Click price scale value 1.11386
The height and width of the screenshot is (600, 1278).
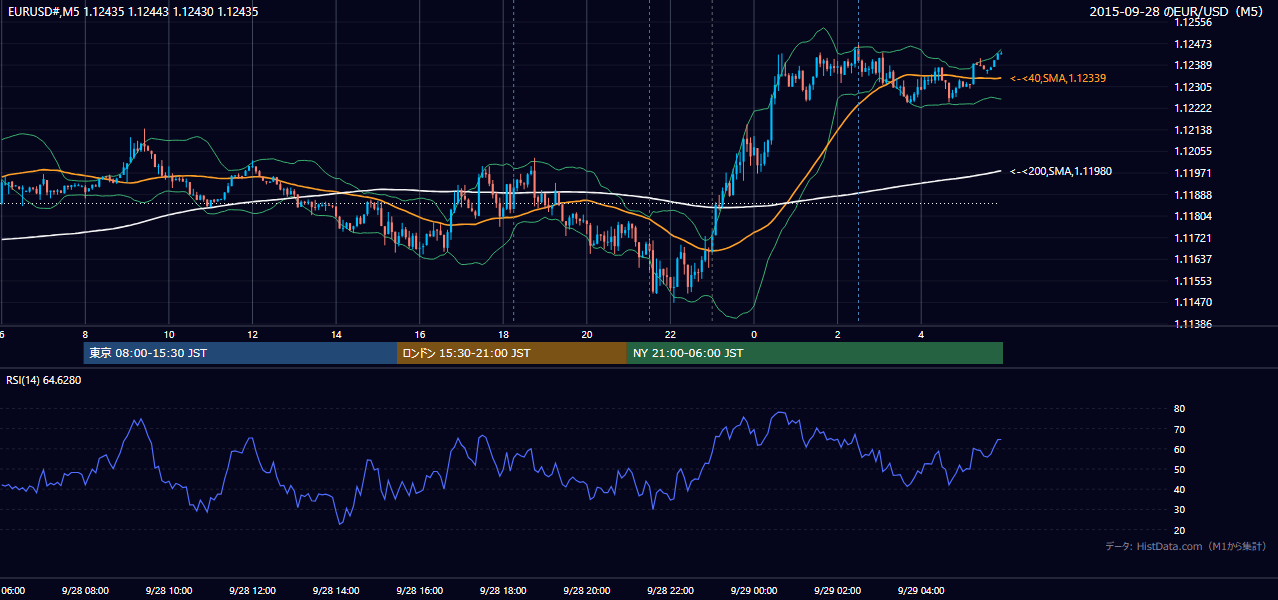click(x=1194, y=324)
